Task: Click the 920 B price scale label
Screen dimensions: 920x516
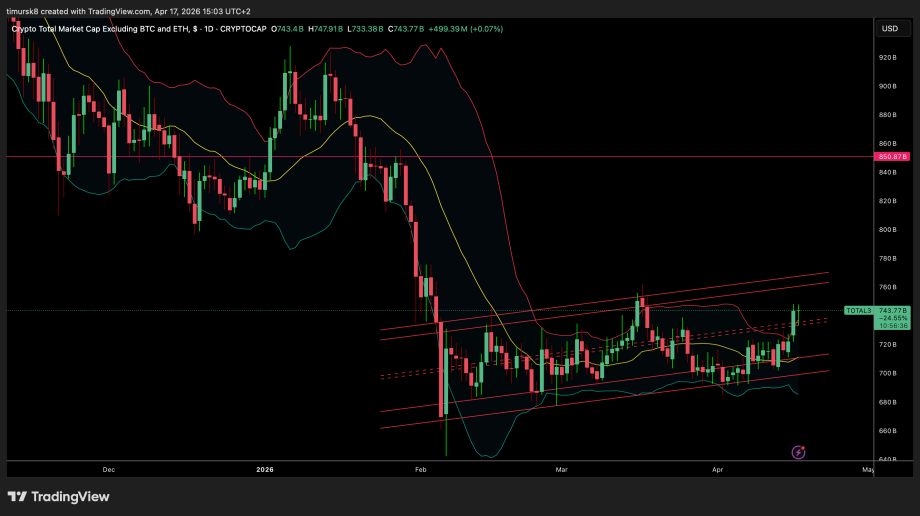Action: (888, 58)
